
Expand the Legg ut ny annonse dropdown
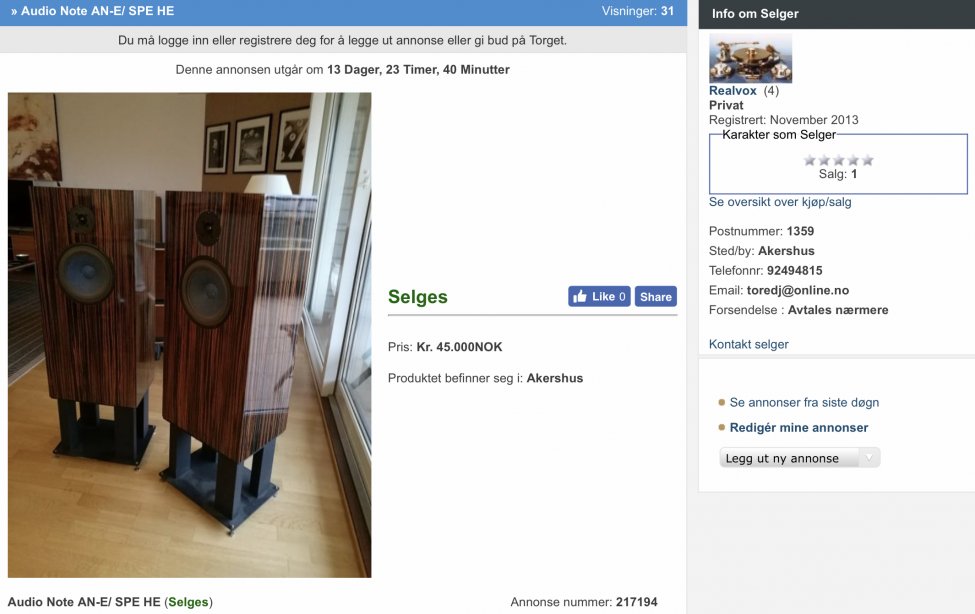pyautogui.click(x=799, y=458)
